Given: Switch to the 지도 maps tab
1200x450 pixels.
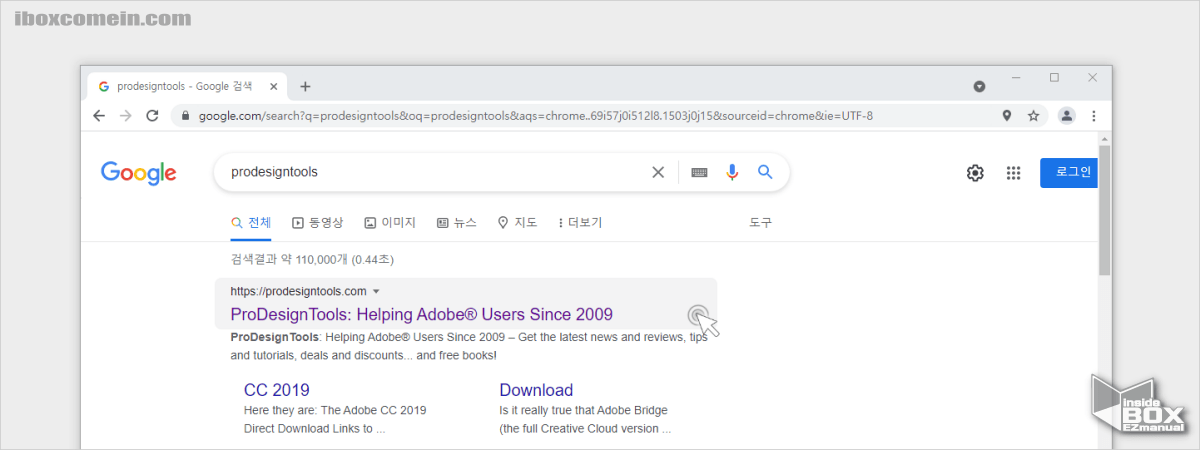Looking at the screenshot, I should (x=518, y=222).
